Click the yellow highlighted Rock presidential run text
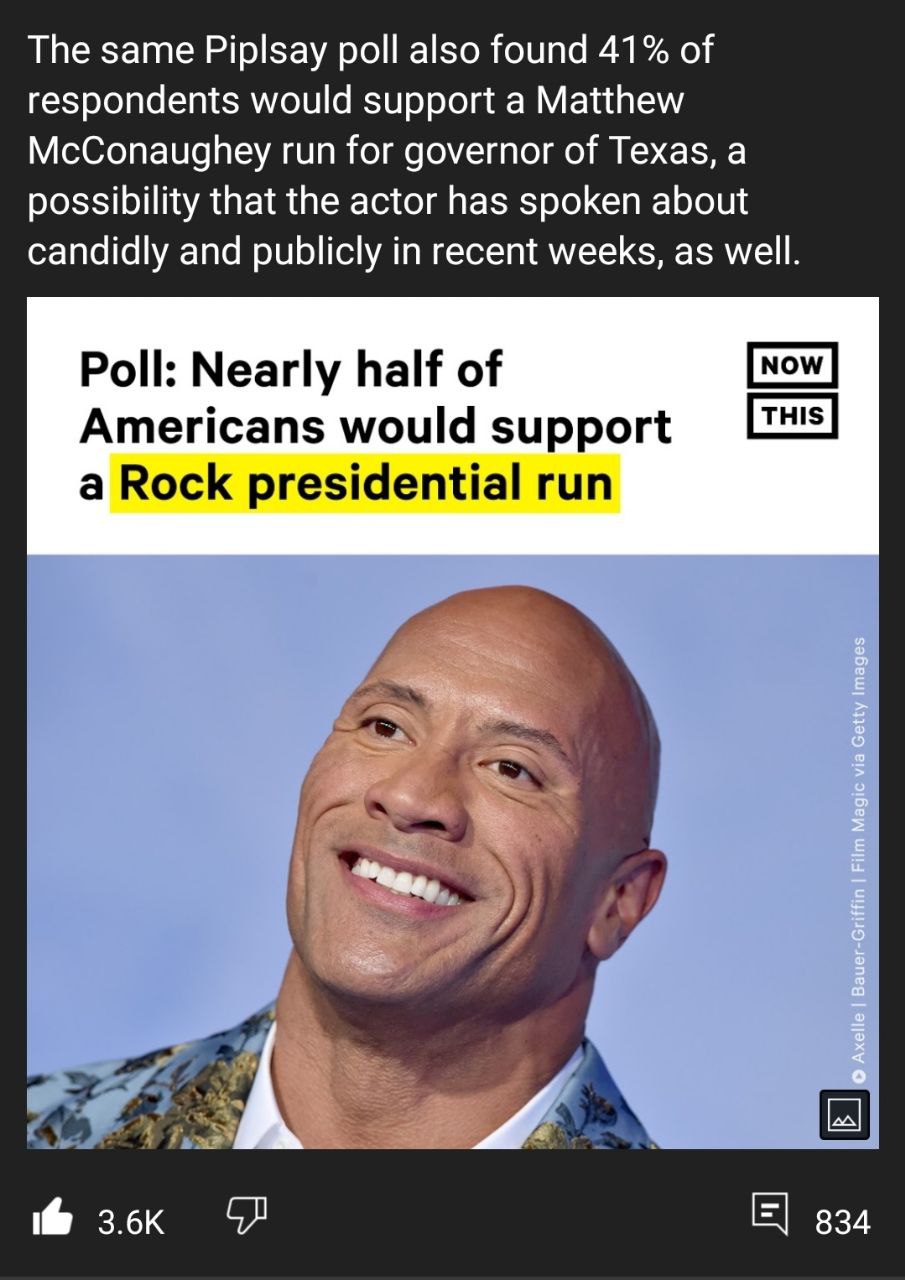This screenshot has height=1280, width=905. (x=365, y=484)
